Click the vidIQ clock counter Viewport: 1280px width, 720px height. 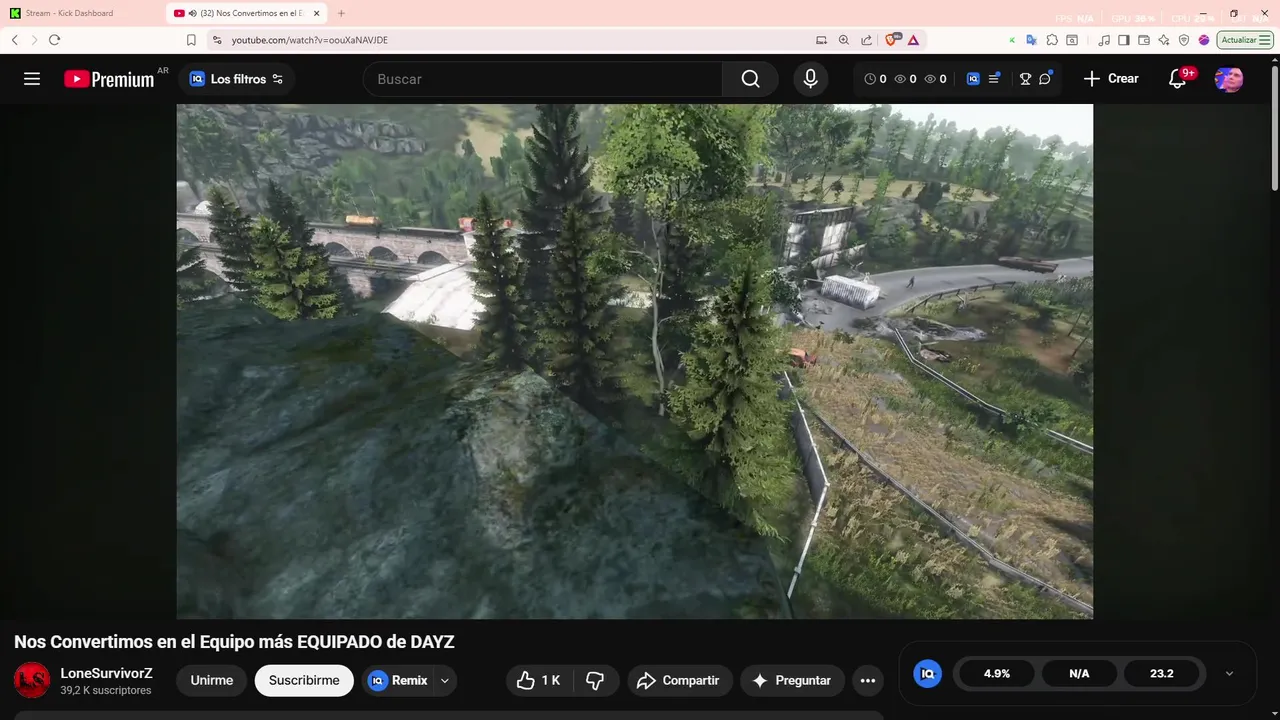pos(876,79)
